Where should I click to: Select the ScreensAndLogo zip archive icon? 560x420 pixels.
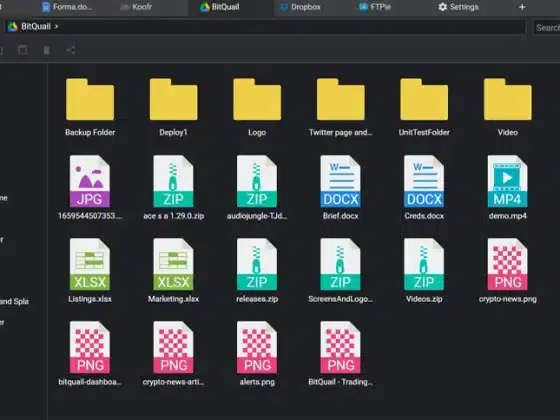click(x=340, y=264)
